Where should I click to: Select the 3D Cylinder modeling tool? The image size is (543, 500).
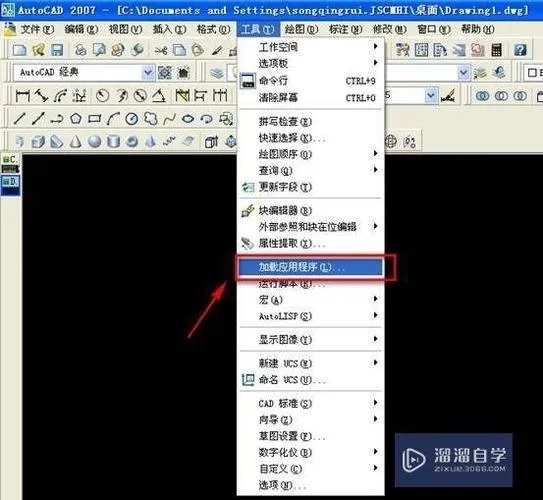114,142
